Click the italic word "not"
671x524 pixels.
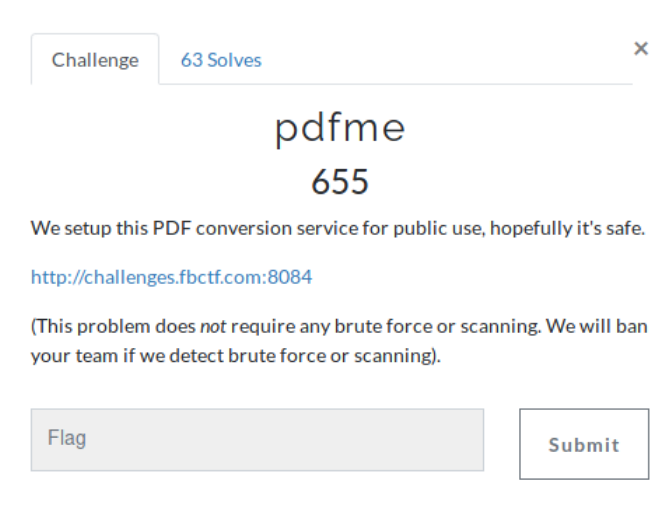[x=210, y=327]
